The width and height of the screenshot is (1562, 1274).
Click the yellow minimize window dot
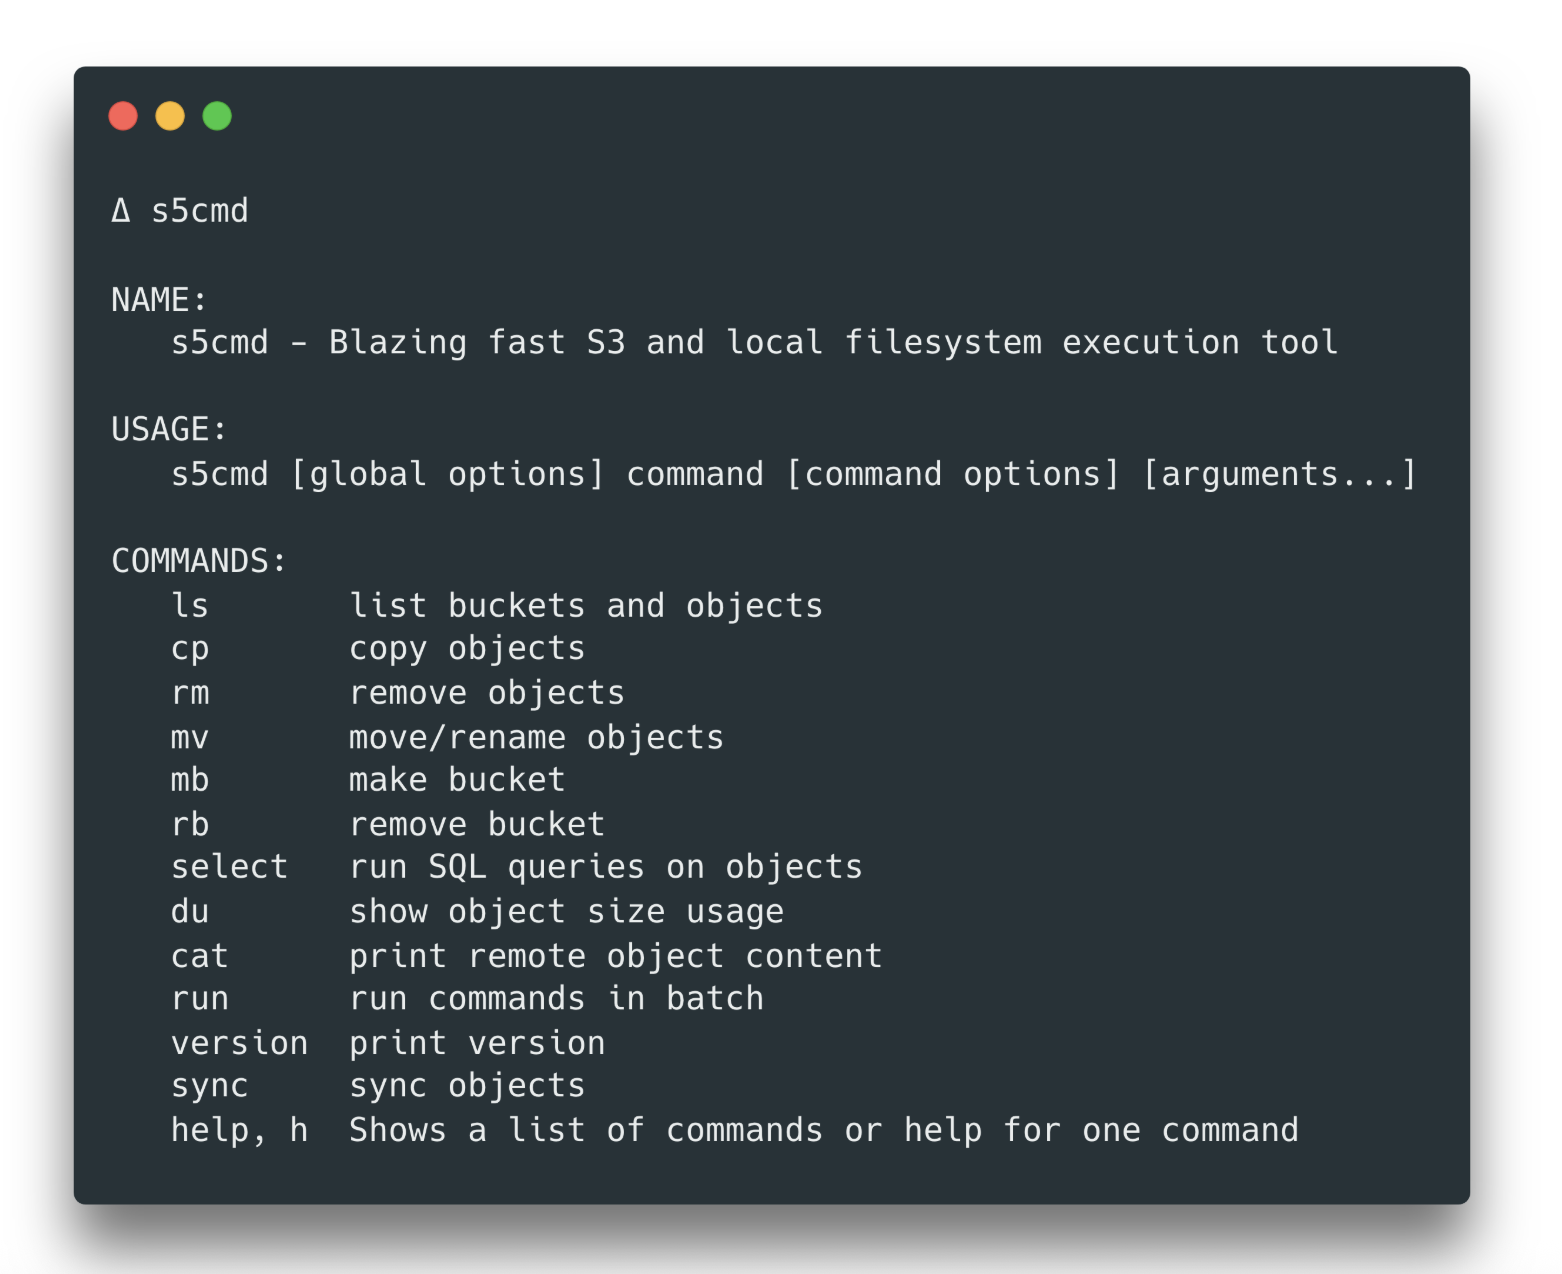tap(170, 116)
